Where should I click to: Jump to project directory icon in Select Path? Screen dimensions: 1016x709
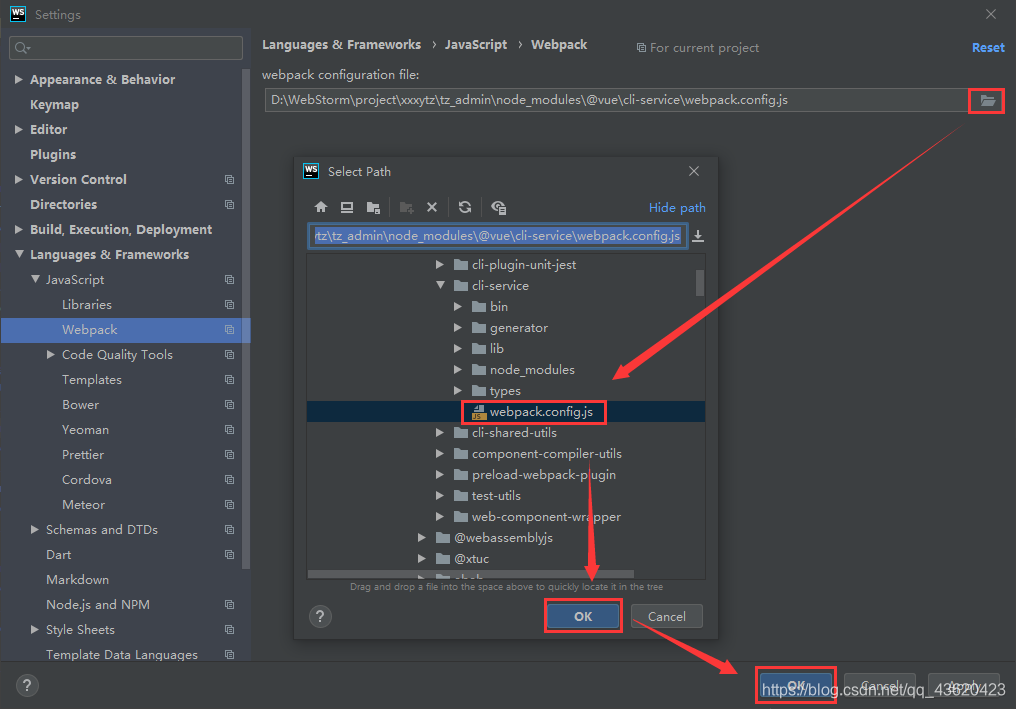click(x=373, y=207)
